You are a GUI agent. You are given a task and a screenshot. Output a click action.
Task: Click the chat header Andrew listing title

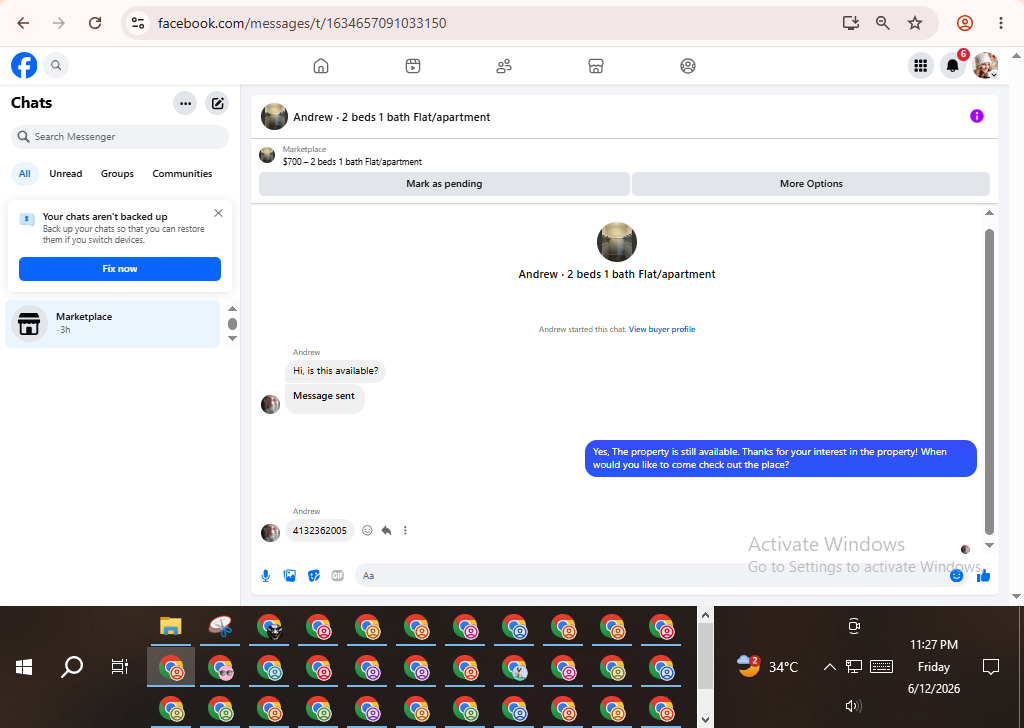pyautogui.click(x=392, y=118)
